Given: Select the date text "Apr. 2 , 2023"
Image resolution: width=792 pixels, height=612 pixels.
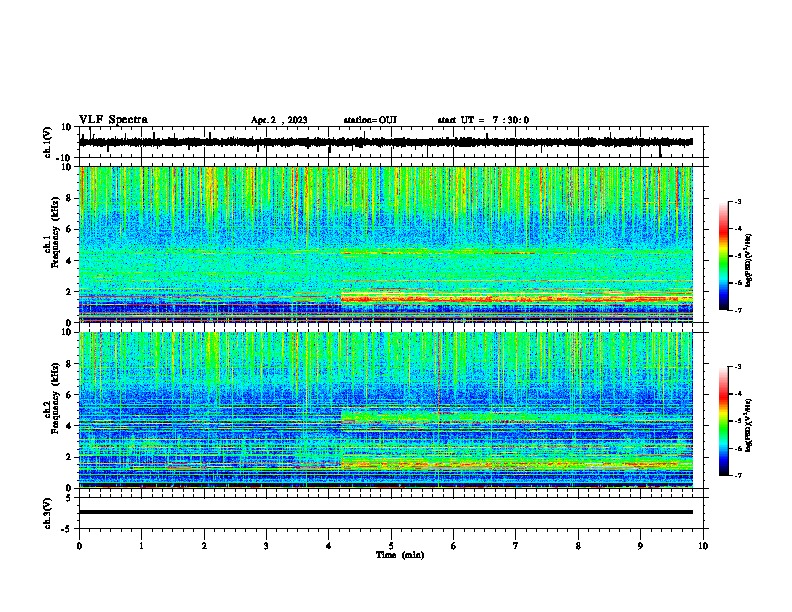Looking at the screenshot, I should pos(279,120).
